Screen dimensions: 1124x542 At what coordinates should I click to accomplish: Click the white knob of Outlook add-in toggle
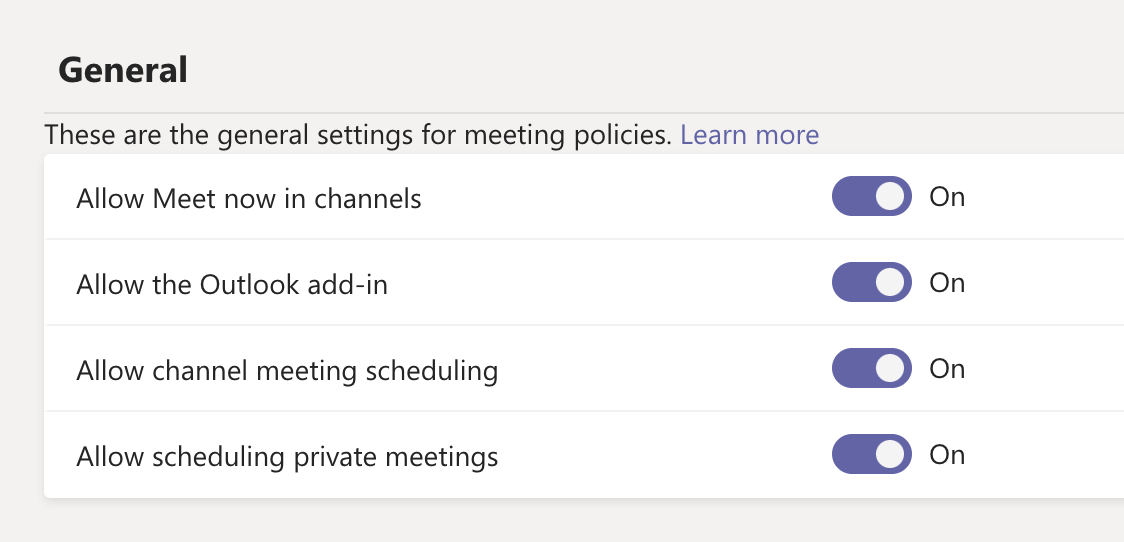(x=890, y=283)
